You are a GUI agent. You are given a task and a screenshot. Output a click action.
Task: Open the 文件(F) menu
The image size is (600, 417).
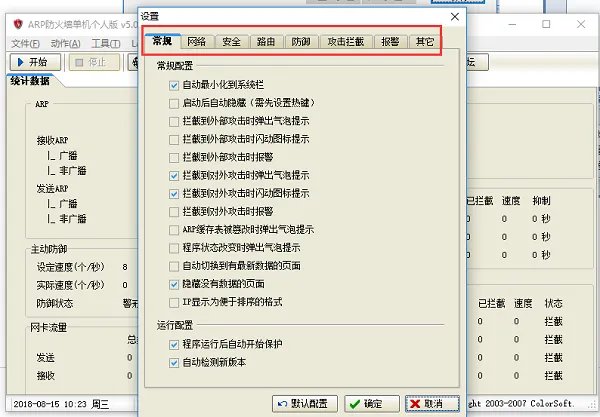(26, 44)
